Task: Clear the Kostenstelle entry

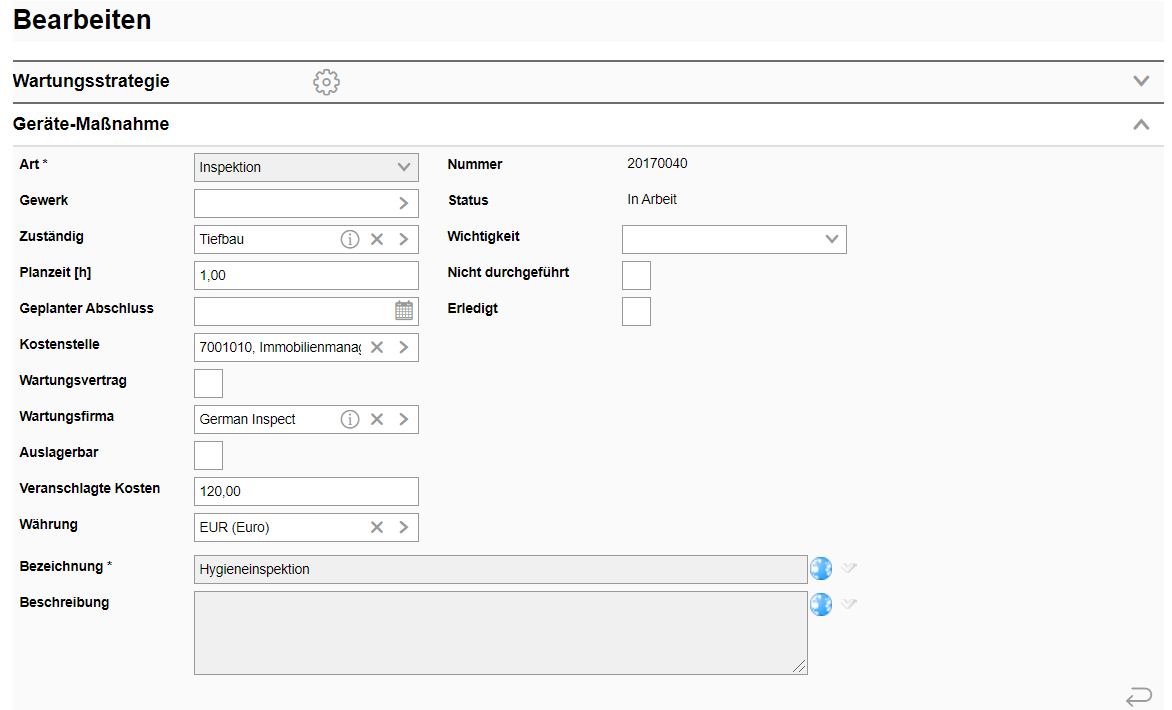Action: [x=377, y=347]
